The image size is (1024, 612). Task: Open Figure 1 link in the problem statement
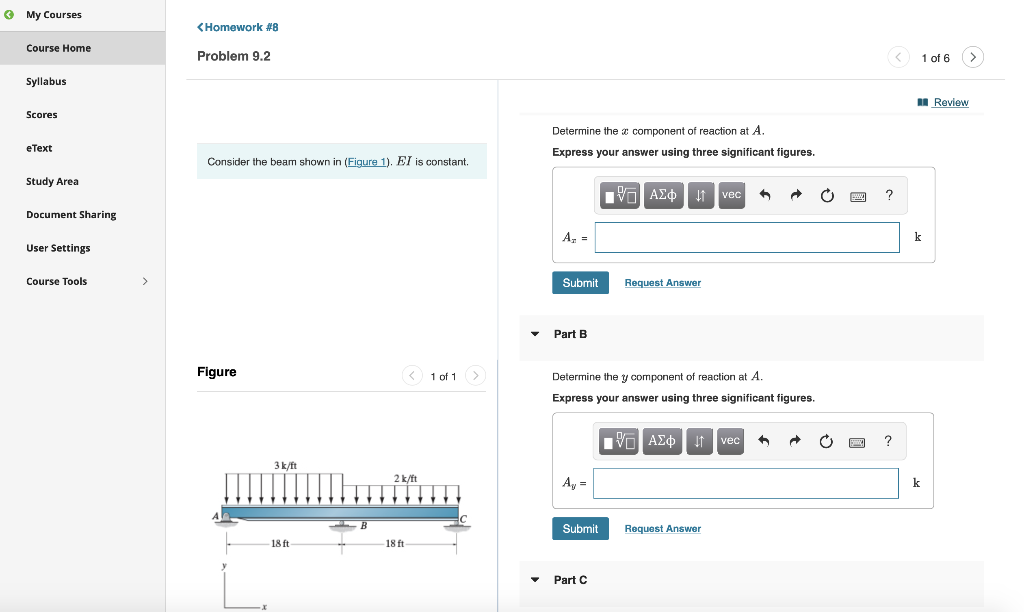click(x=366, y=161)
